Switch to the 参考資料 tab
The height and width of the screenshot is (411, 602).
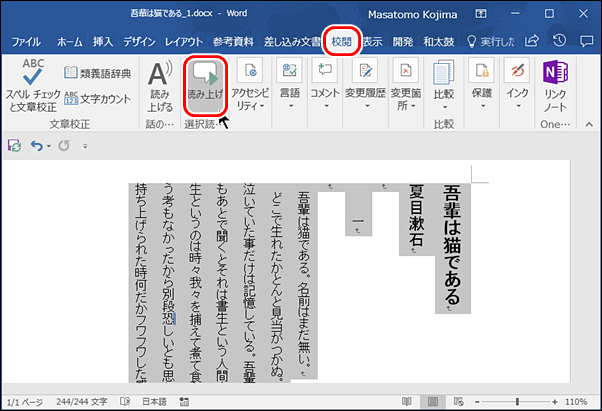(x=207, y=42)
